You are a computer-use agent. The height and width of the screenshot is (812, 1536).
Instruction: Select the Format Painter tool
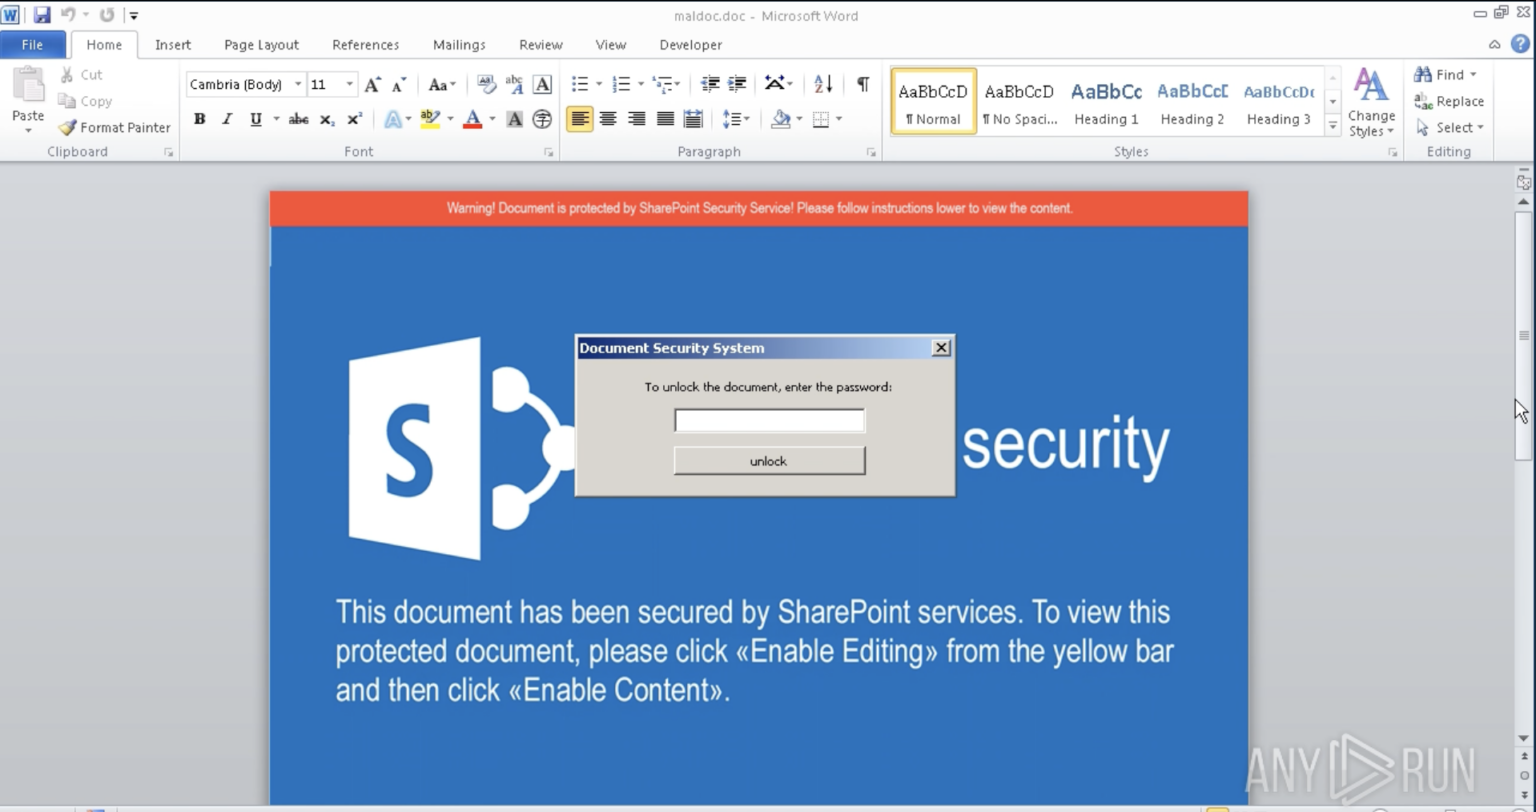tap(113, 127)
